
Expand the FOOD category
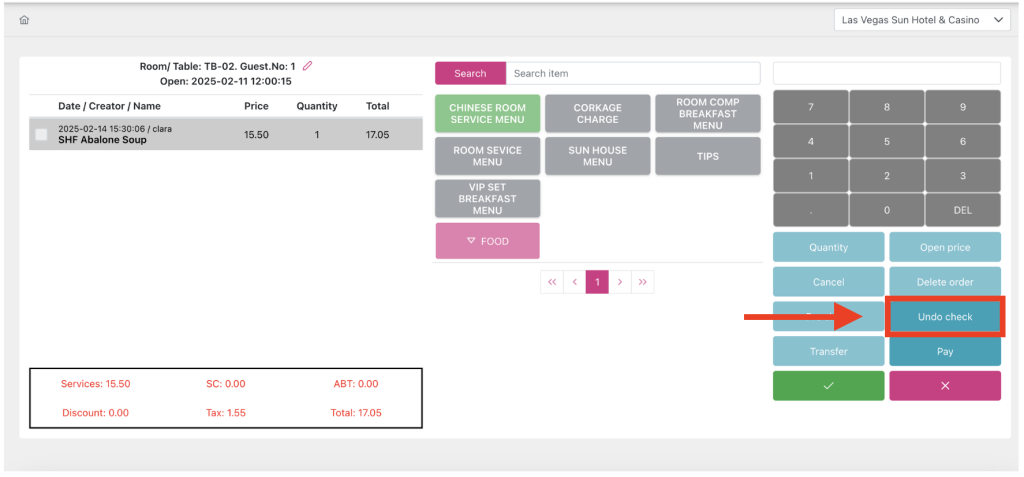pos(487,241)
